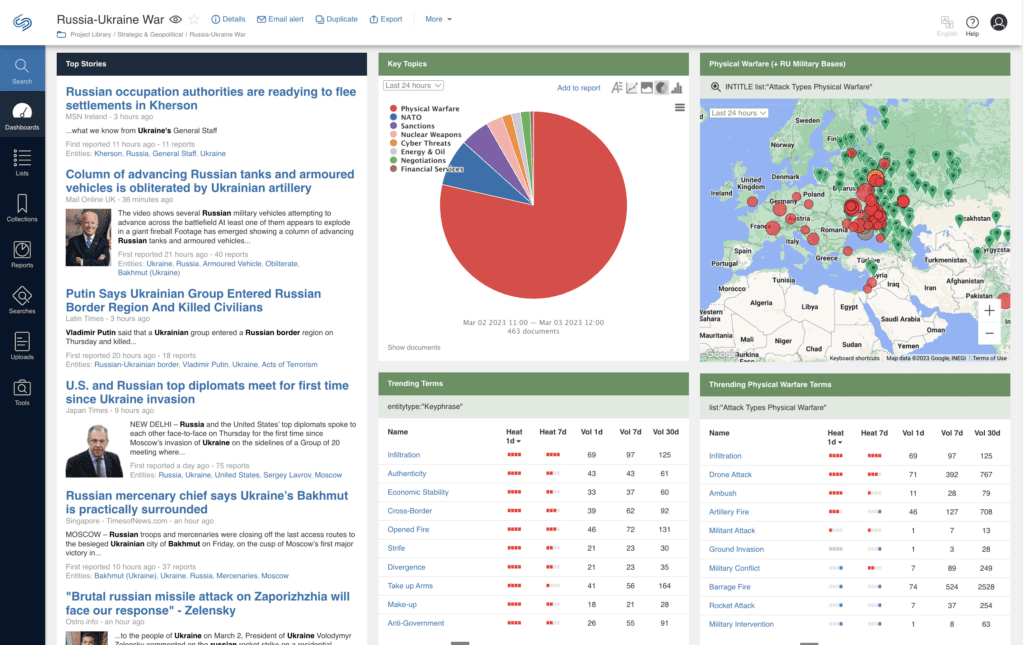This screenshot has height=645, width=1024.
Task: Toggle Sanctions legend series in chart
Action: click(412, 126)
